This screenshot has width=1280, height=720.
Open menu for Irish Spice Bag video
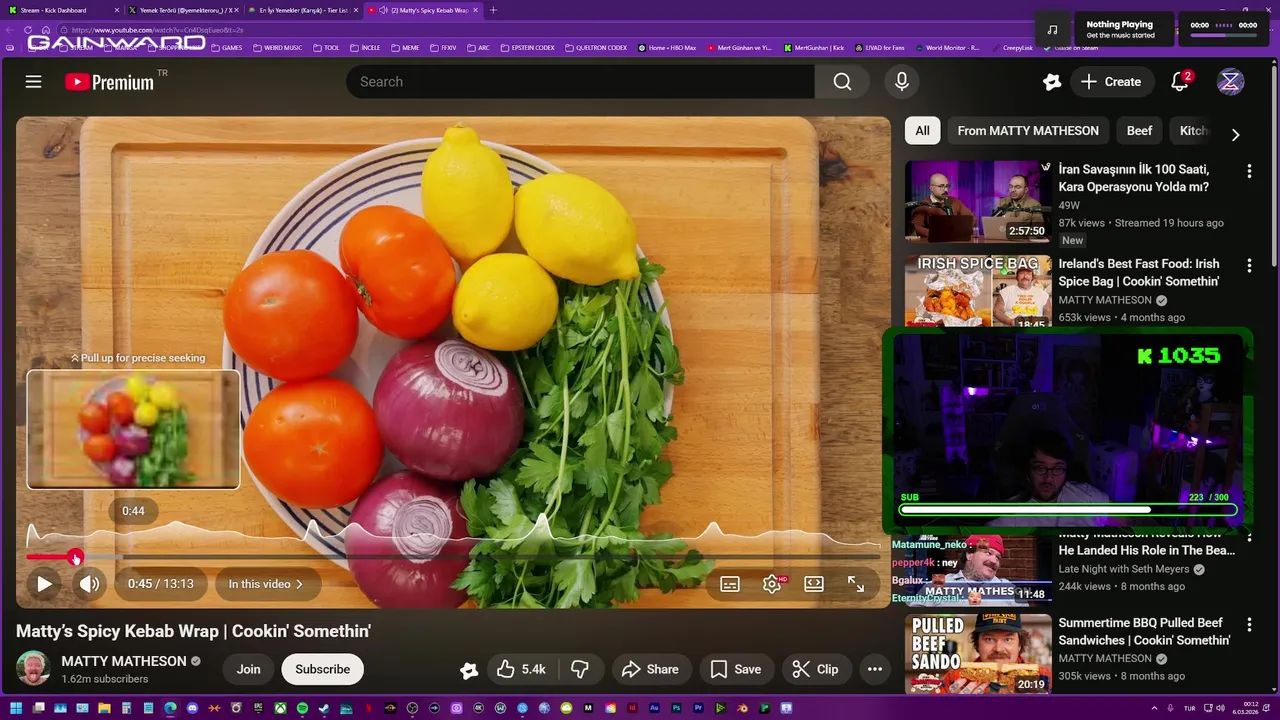tap(1248, 266)
